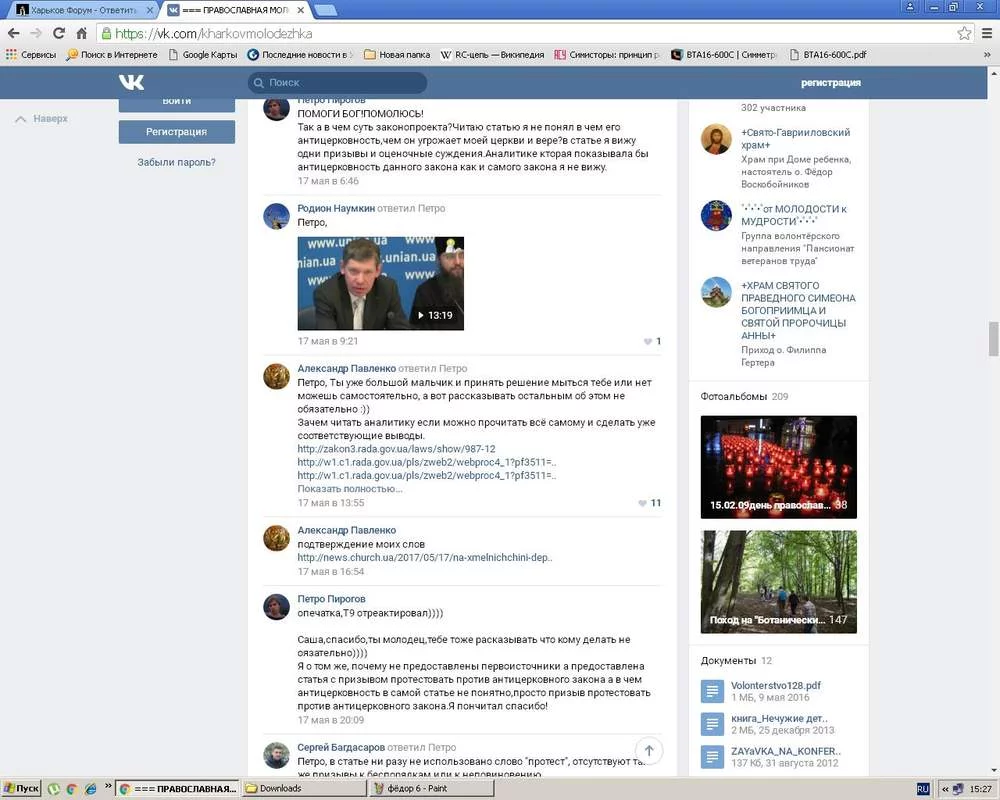1000x800 pixels.
Task: Open Родион Наумкин avatar
Action: [x=277, y=216]
